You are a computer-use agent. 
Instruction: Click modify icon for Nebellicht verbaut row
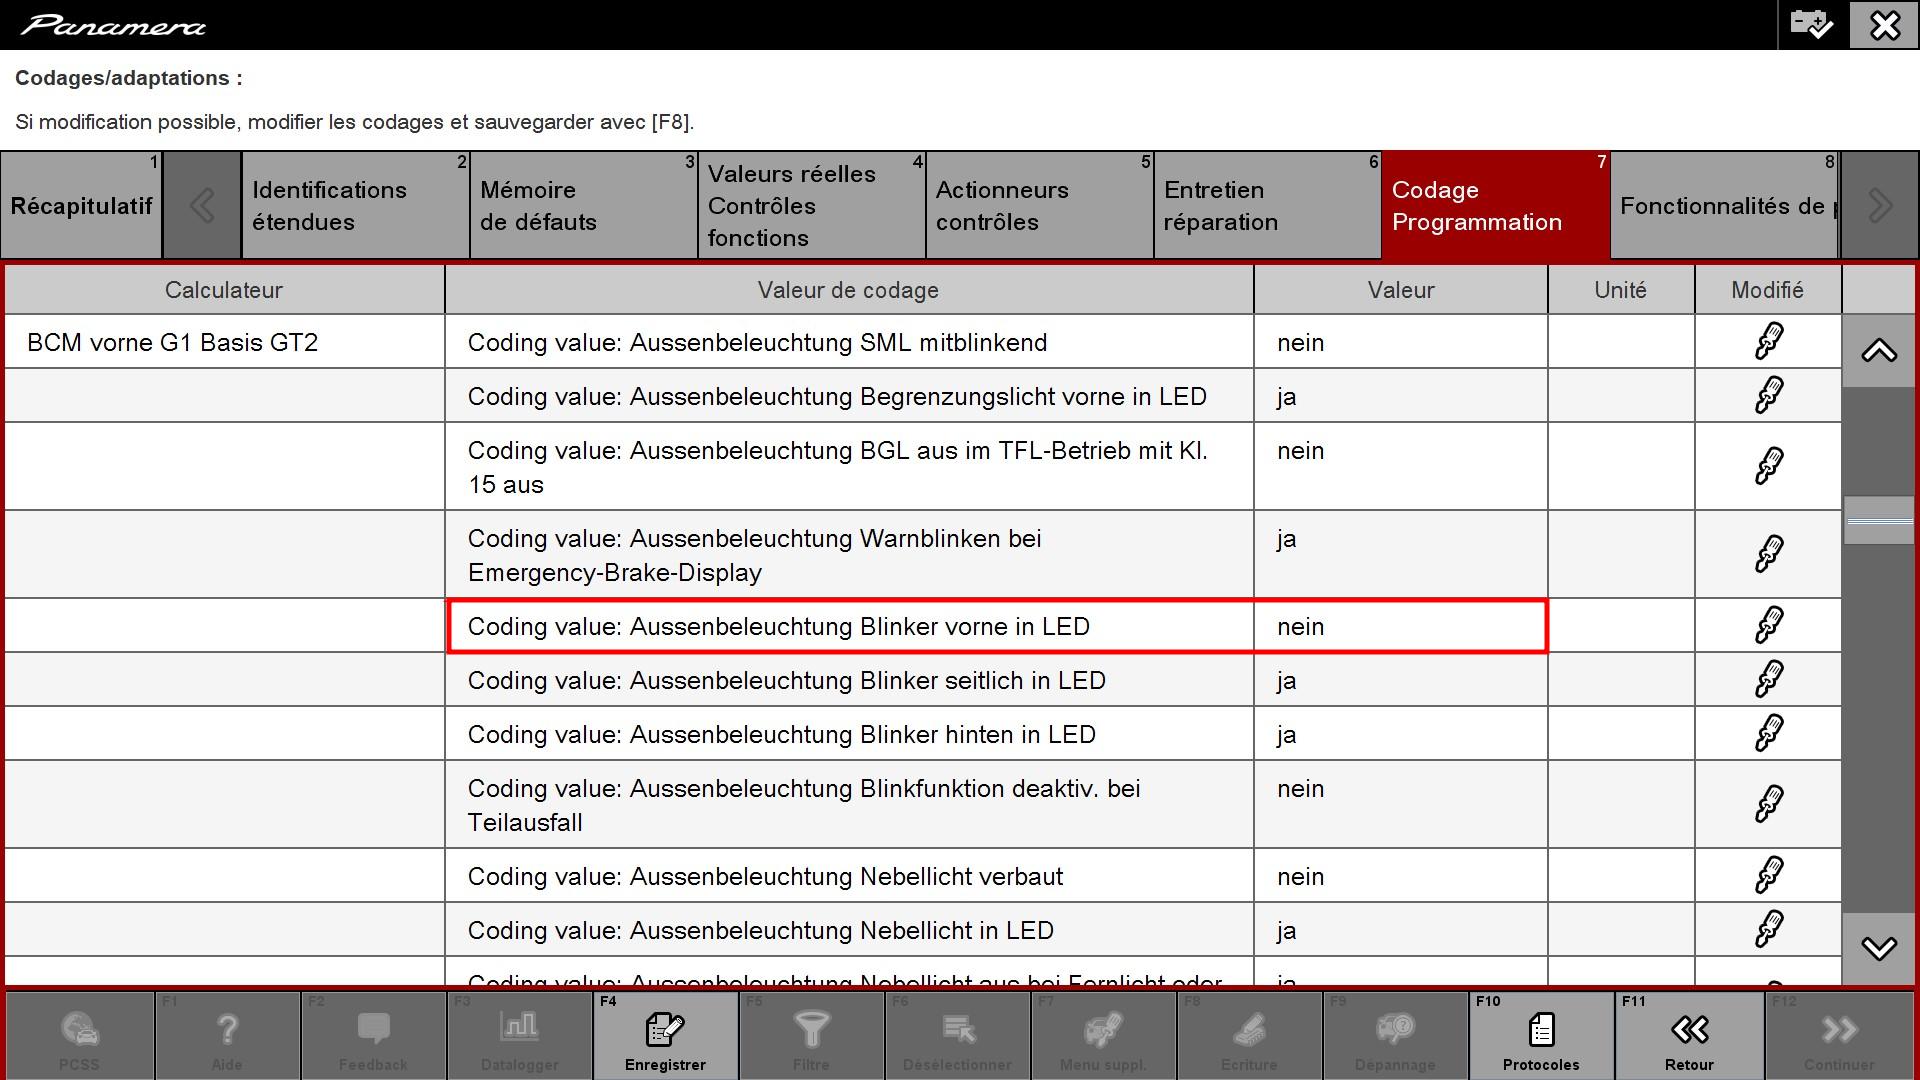(x=1768, y=875)
